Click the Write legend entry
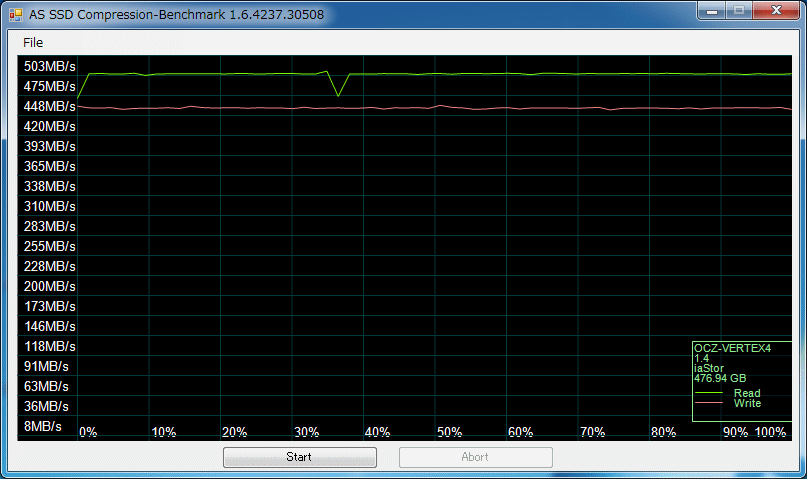The width and height of the screenshot is (807, 479). (x=747, y=403)
